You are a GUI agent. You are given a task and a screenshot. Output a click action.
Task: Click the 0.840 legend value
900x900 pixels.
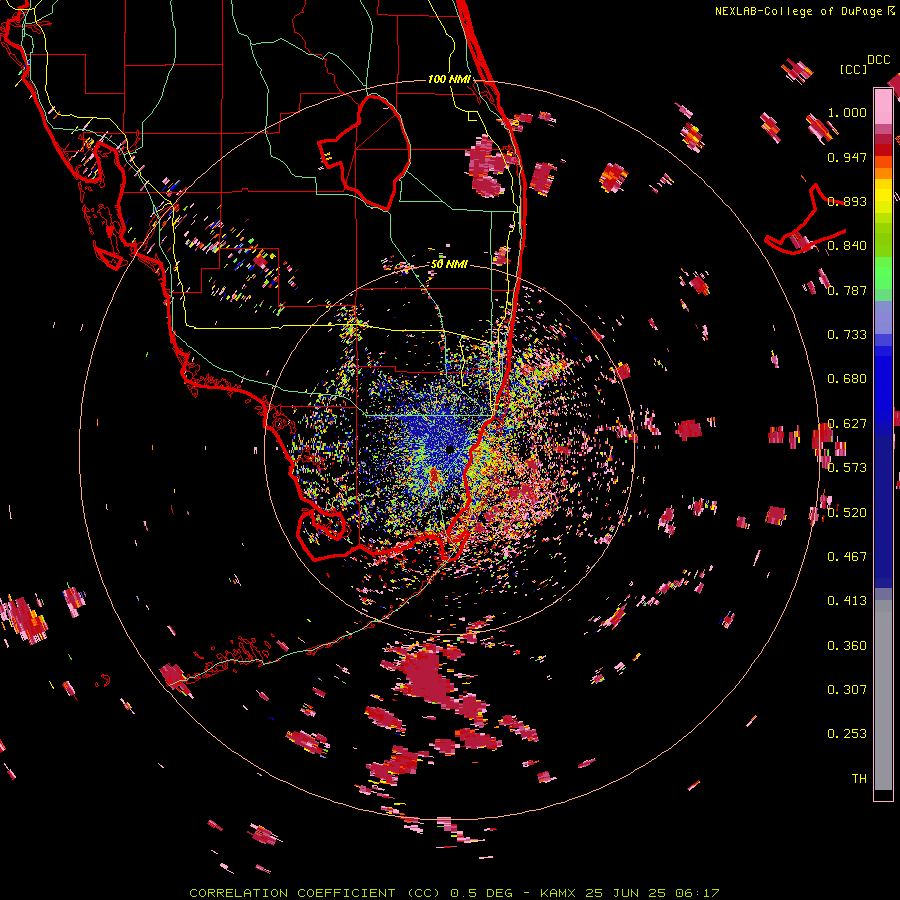tap(847, 246)
